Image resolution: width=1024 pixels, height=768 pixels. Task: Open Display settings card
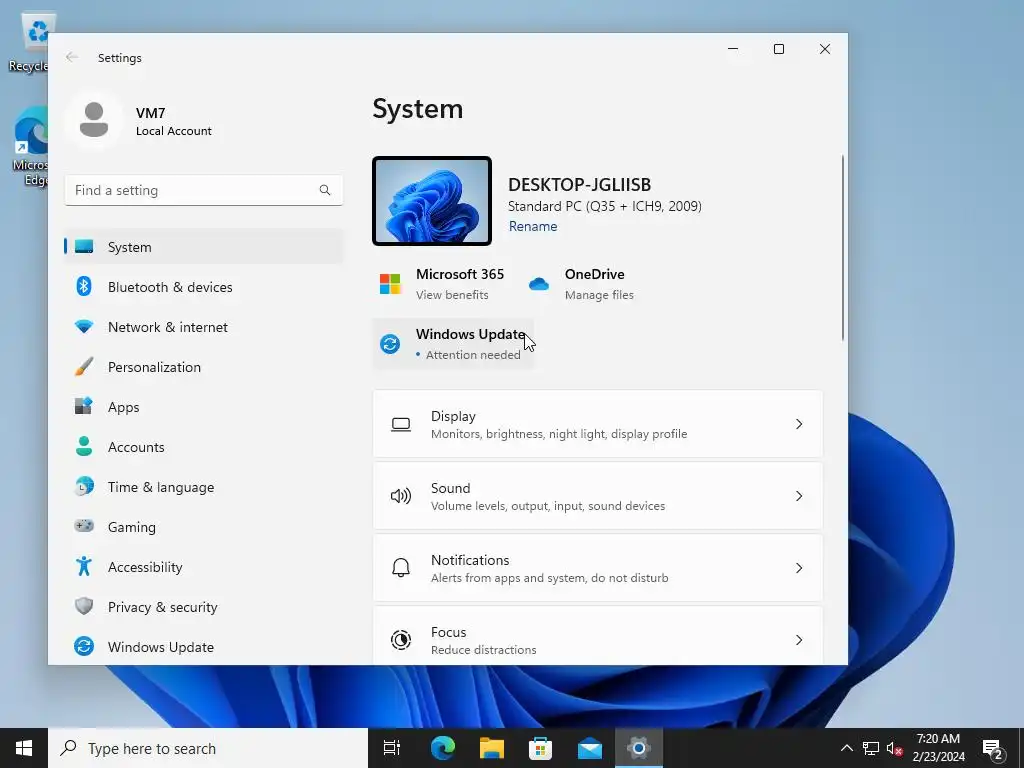598,424
